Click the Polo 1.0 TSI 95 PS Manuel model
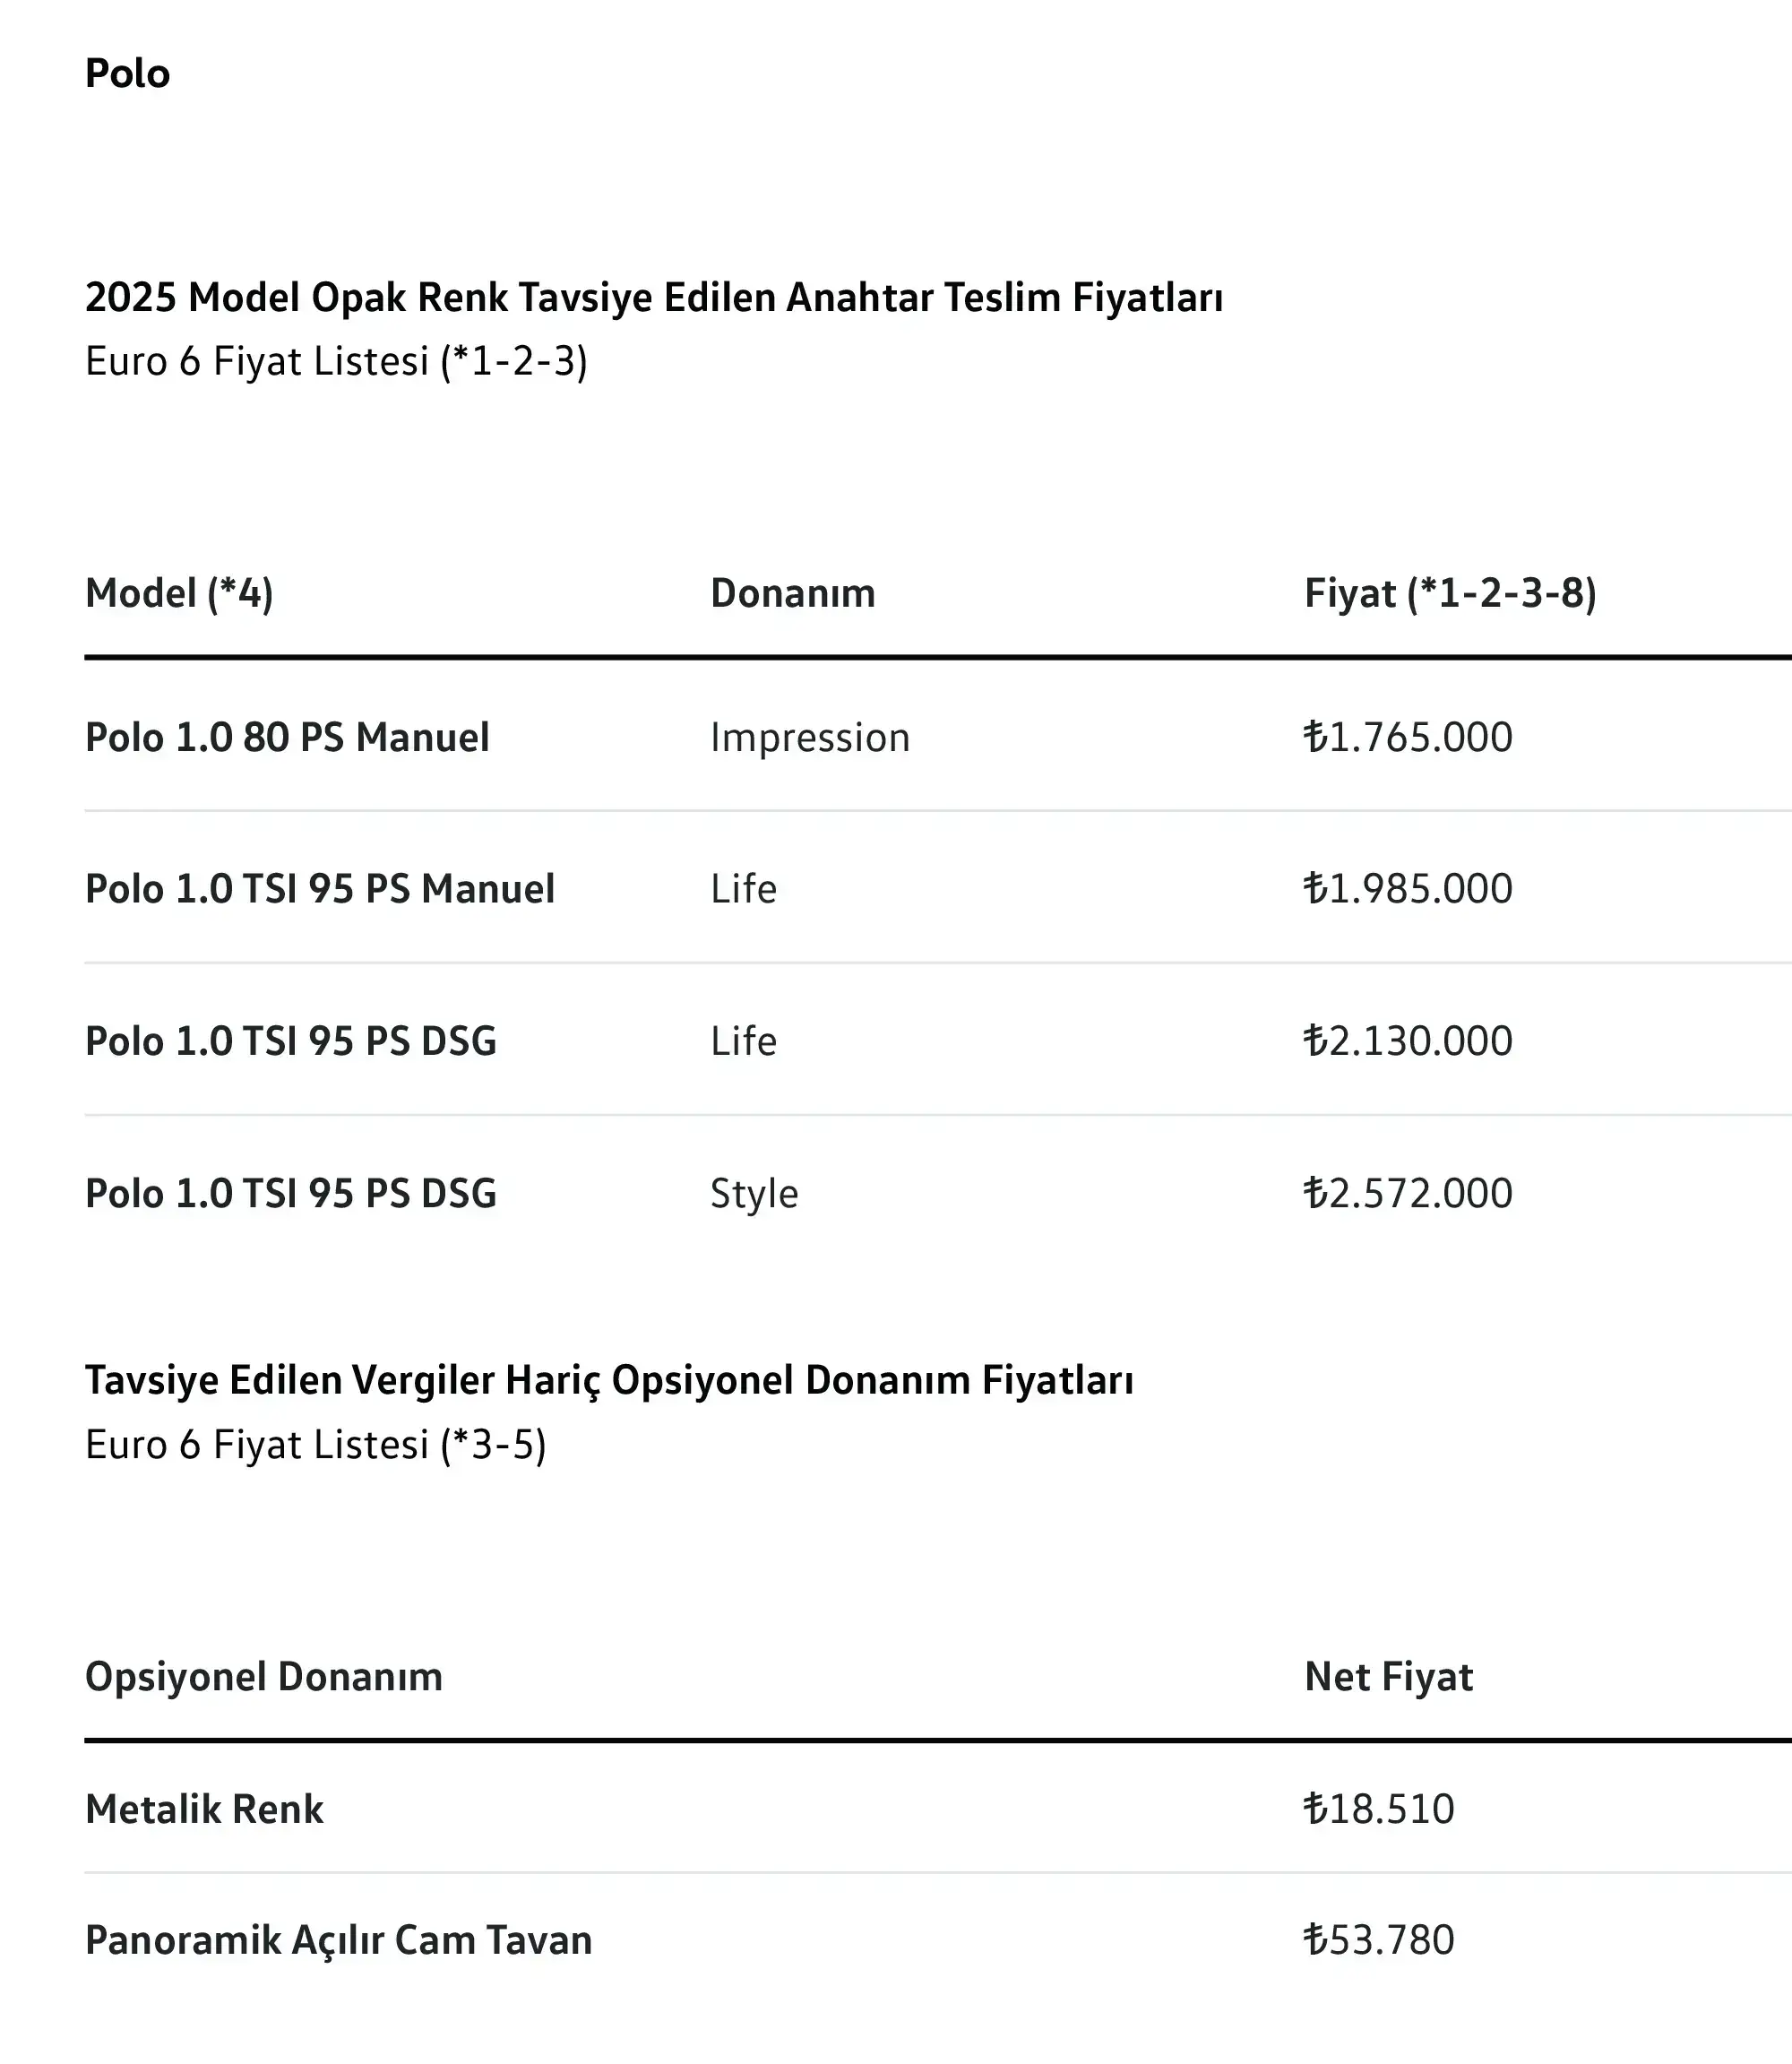This screenshot has width=1792, height=2064. [320, 889]
